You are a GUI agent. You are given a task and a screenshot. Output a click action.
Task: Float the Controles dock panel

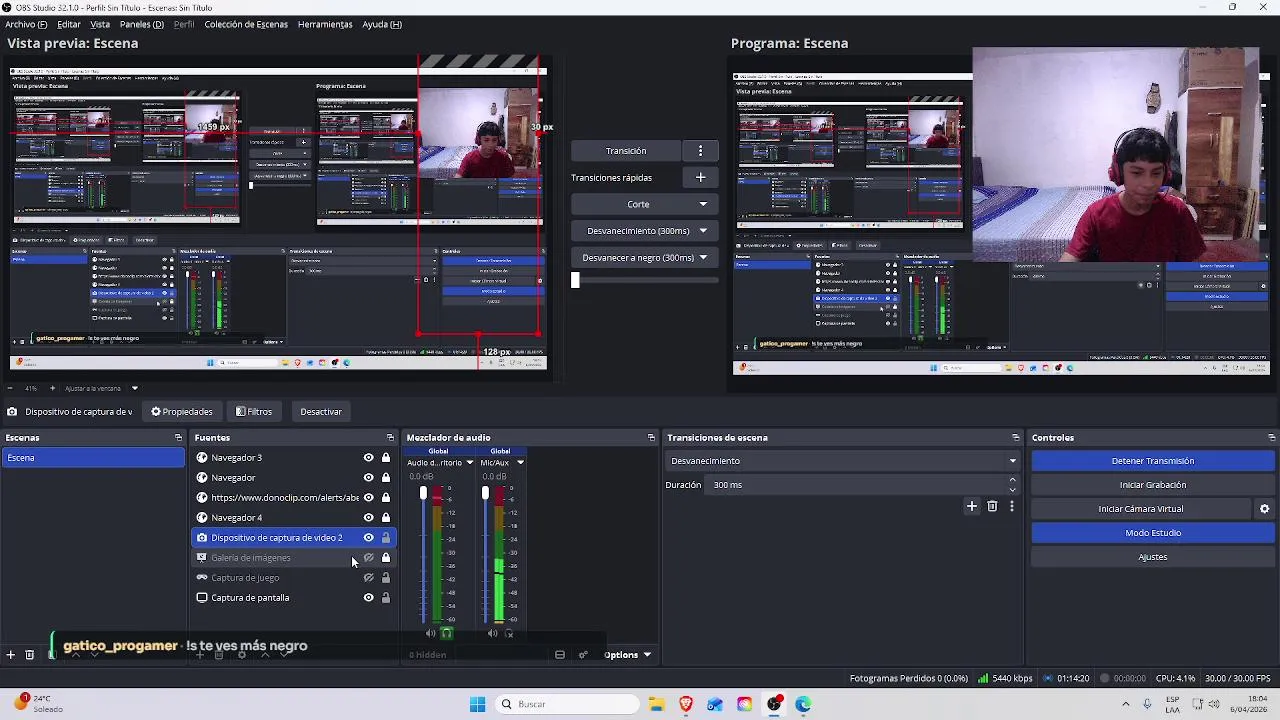point(1271,438)
